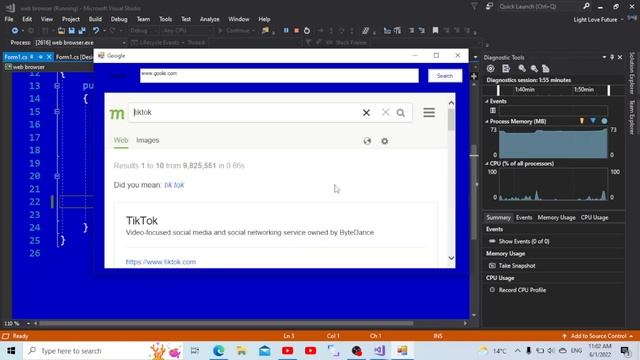Collapse code region at line 20
The image size is (640, 360).
57,176
